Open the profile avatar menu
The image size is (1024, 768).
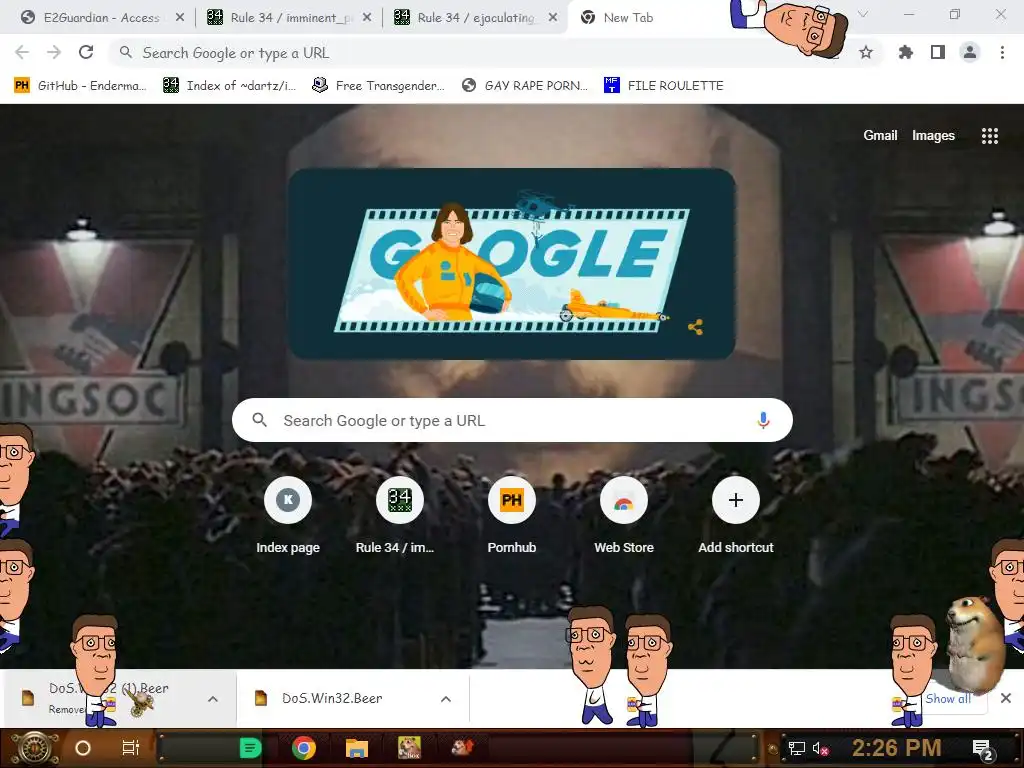(970, 52)
